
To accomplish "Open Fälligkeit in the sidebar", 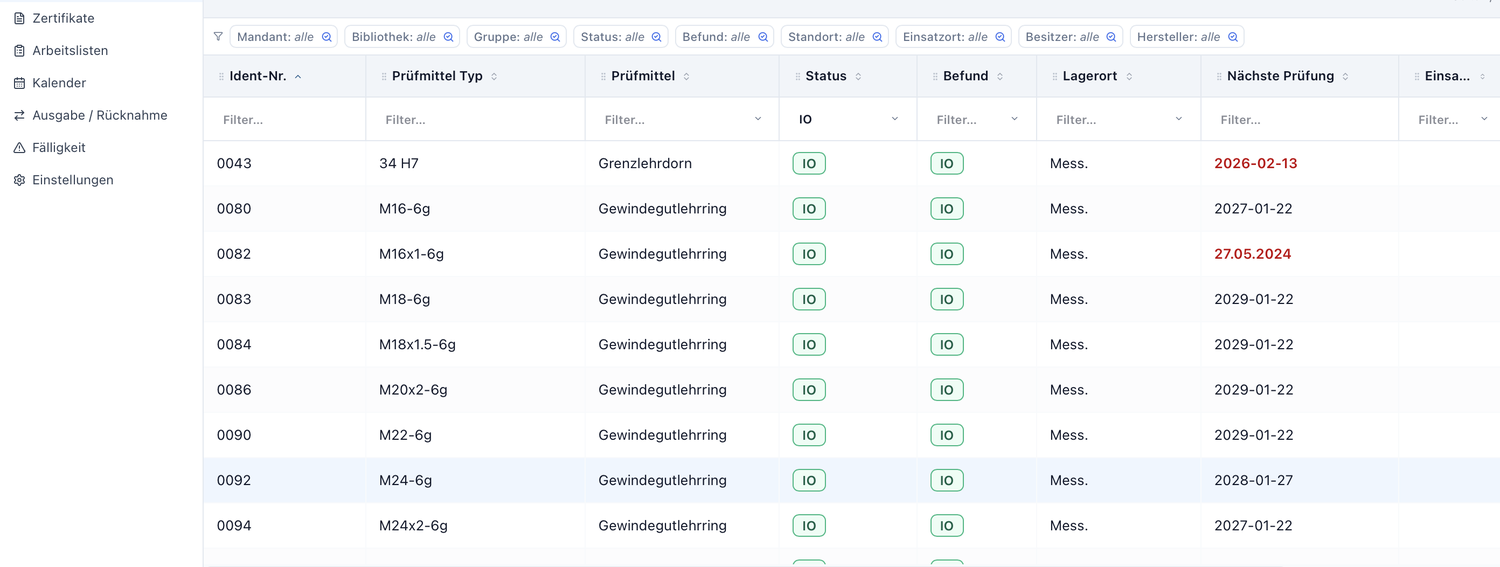I will tap(59, 147).
